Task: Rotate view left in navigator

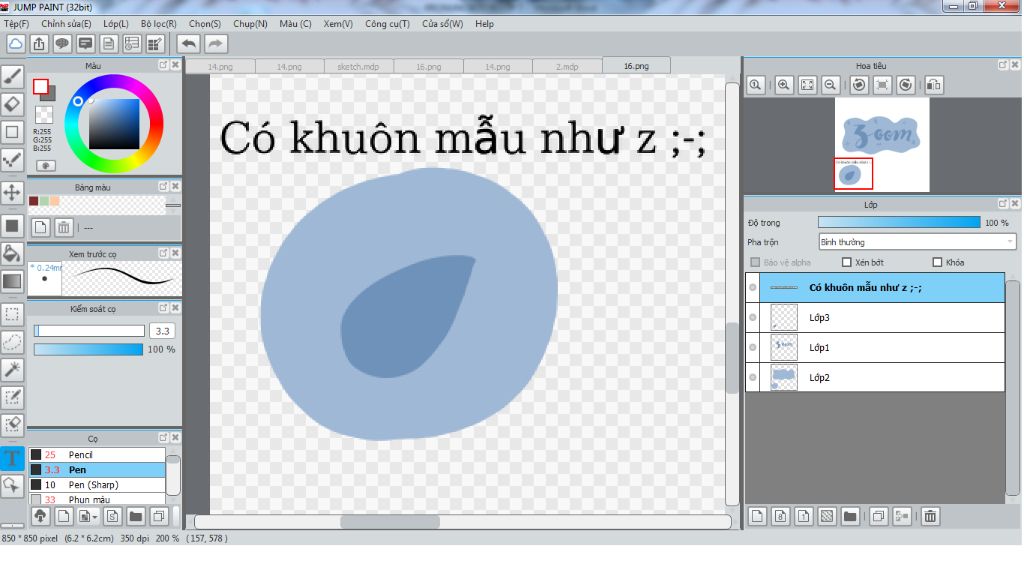Action: (x=859, y=85)
